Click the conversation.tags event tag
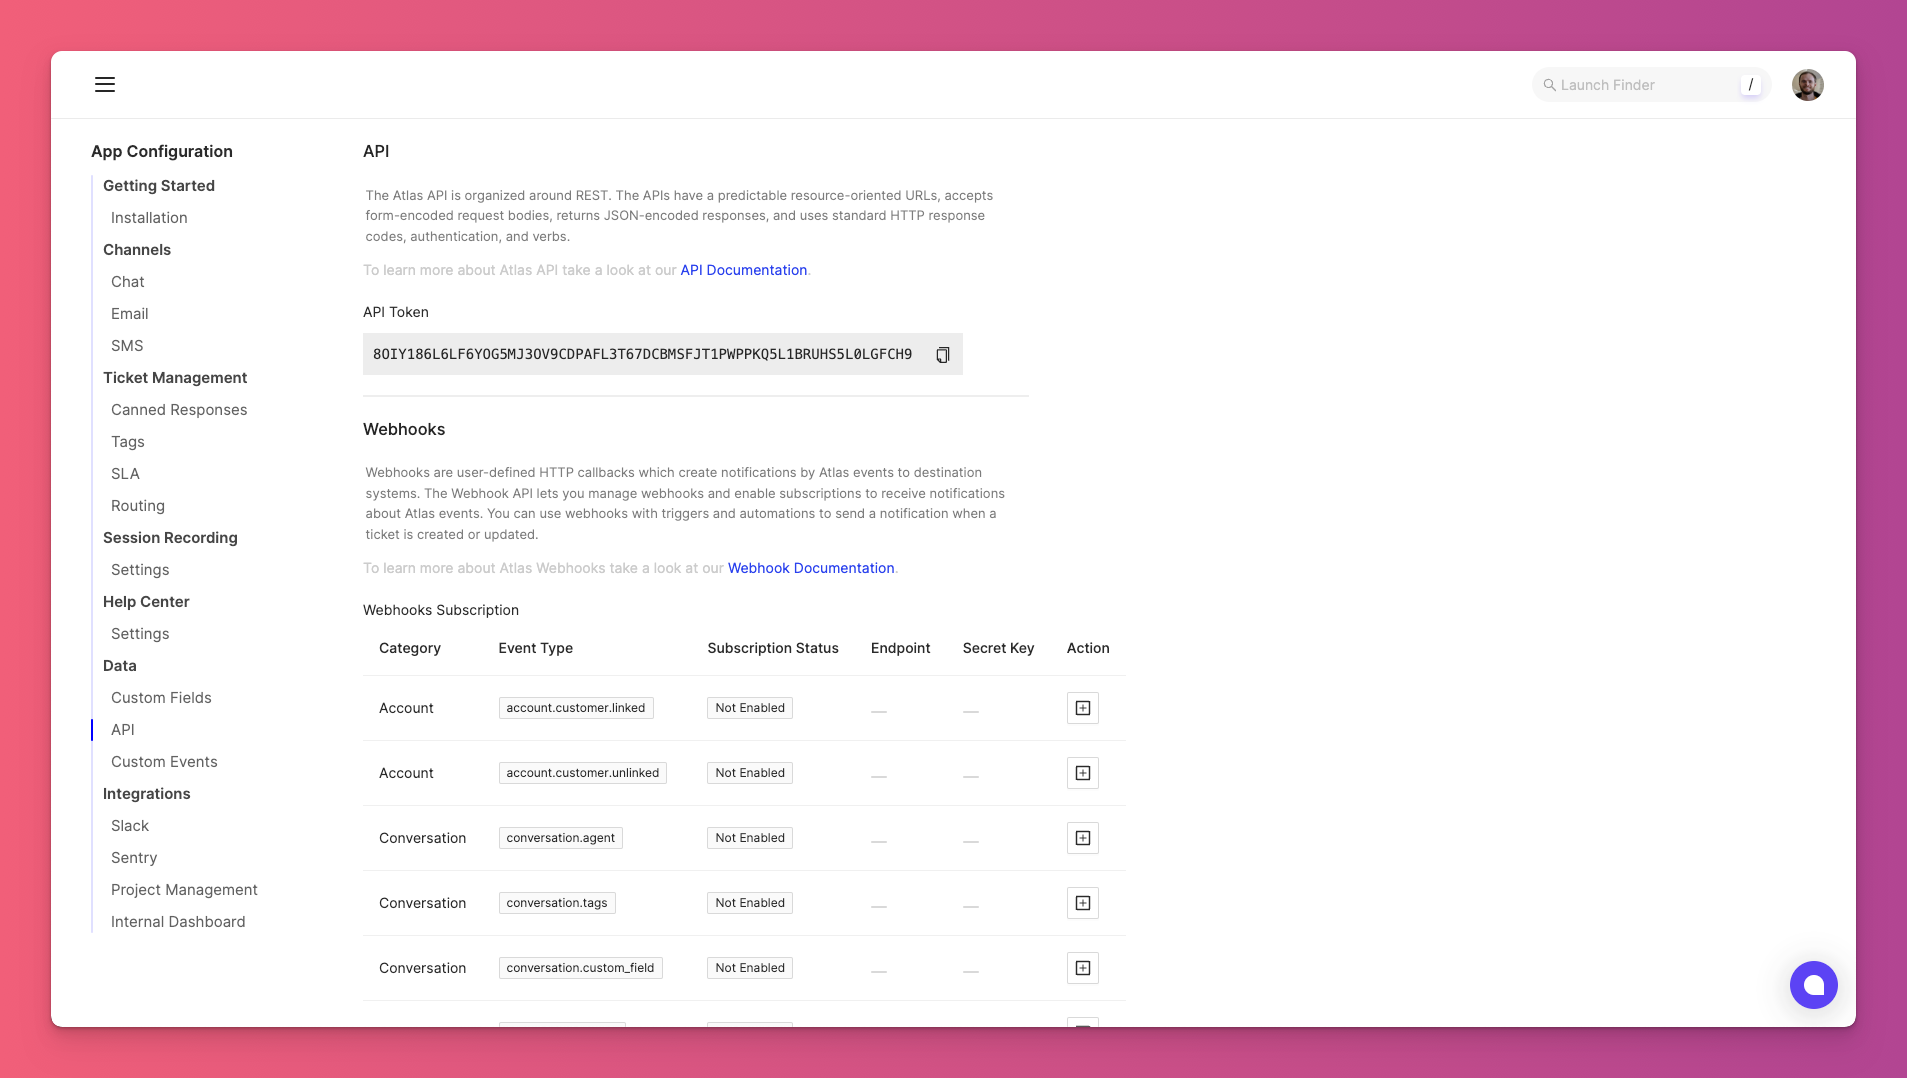 [557, 903]
